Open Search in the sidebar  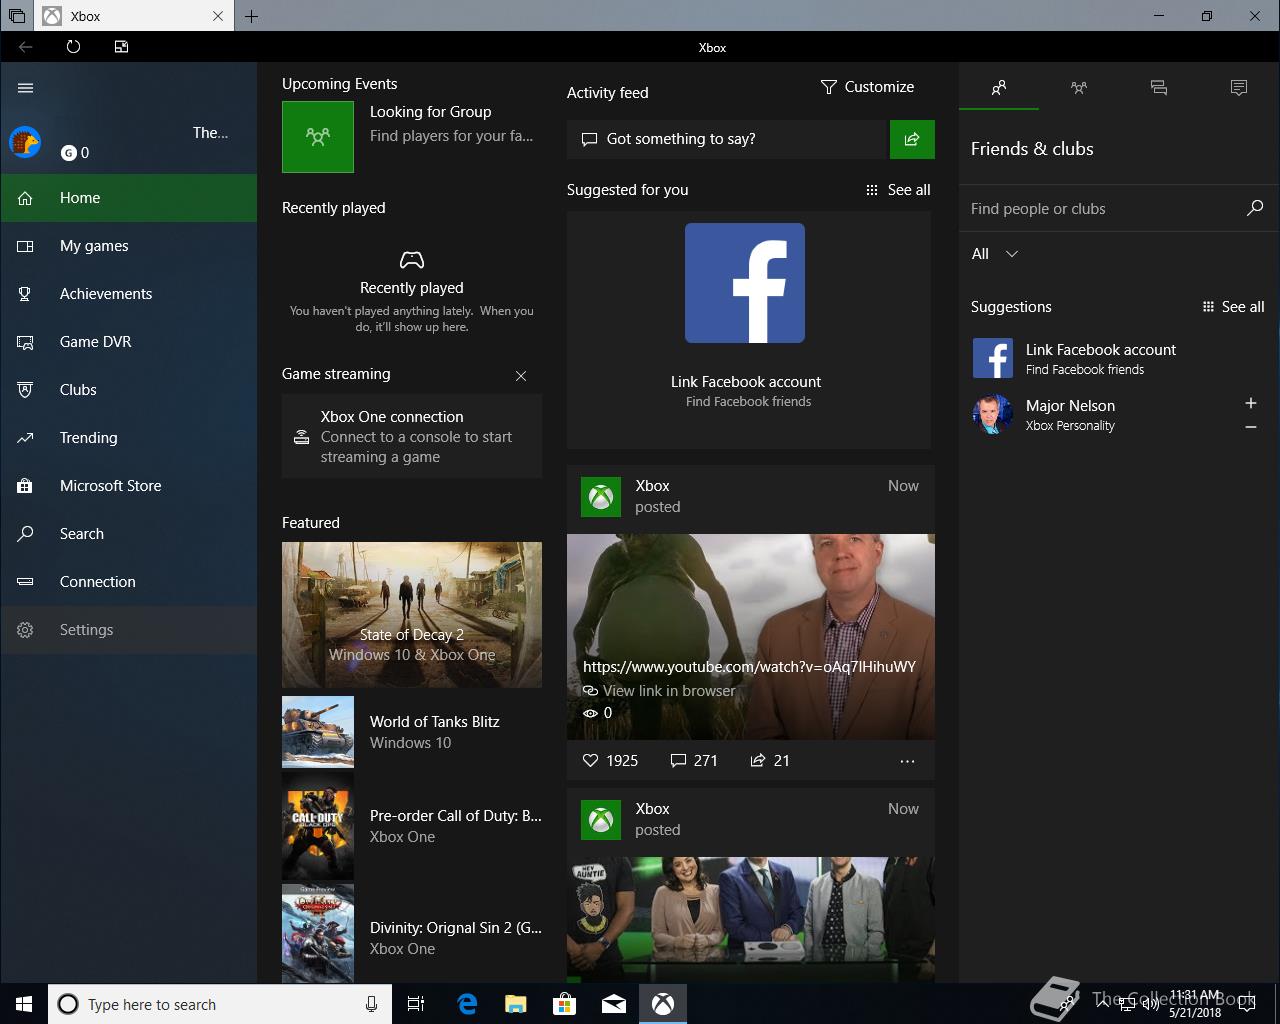coord(129,534)
